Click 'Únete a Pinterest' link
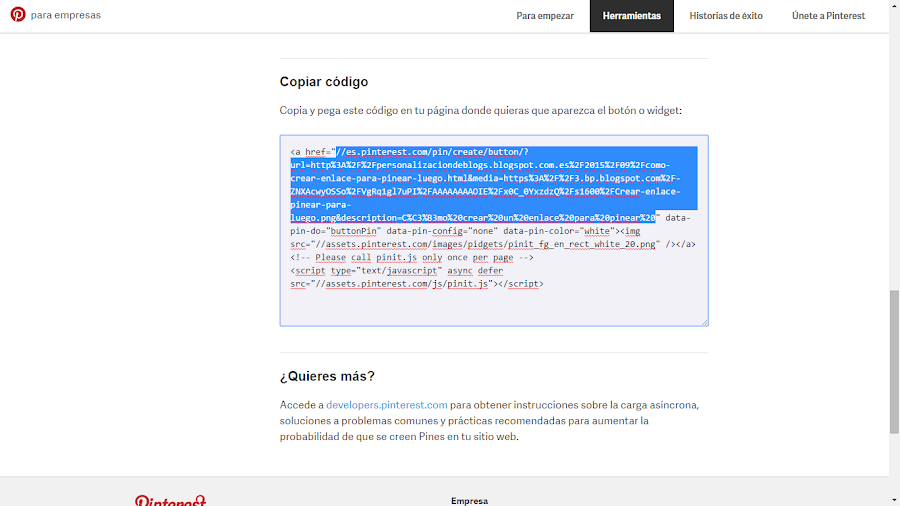Viewport: 900px width, 506px height. (828, 15)
